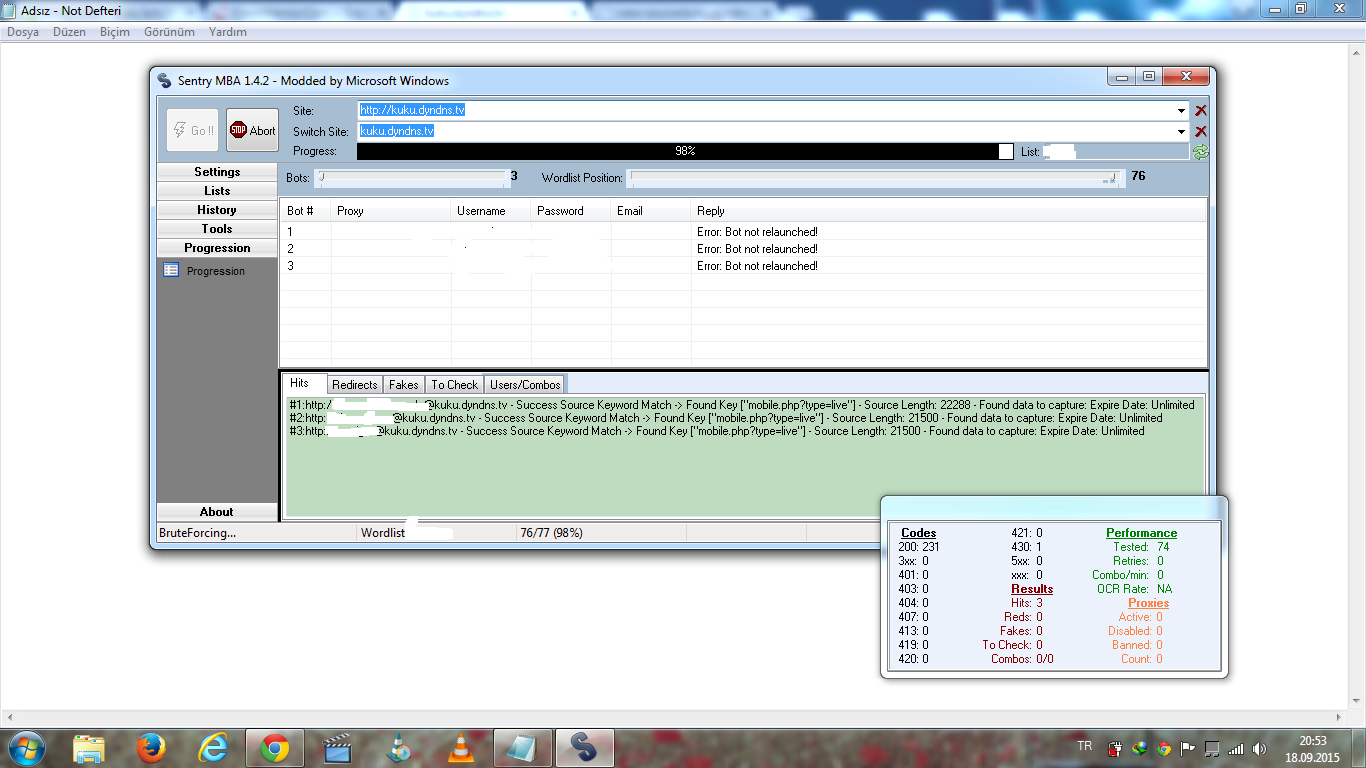Click the Reply column header
The width and height of the screenshot is (1366, 768).
tap(711, 211)
